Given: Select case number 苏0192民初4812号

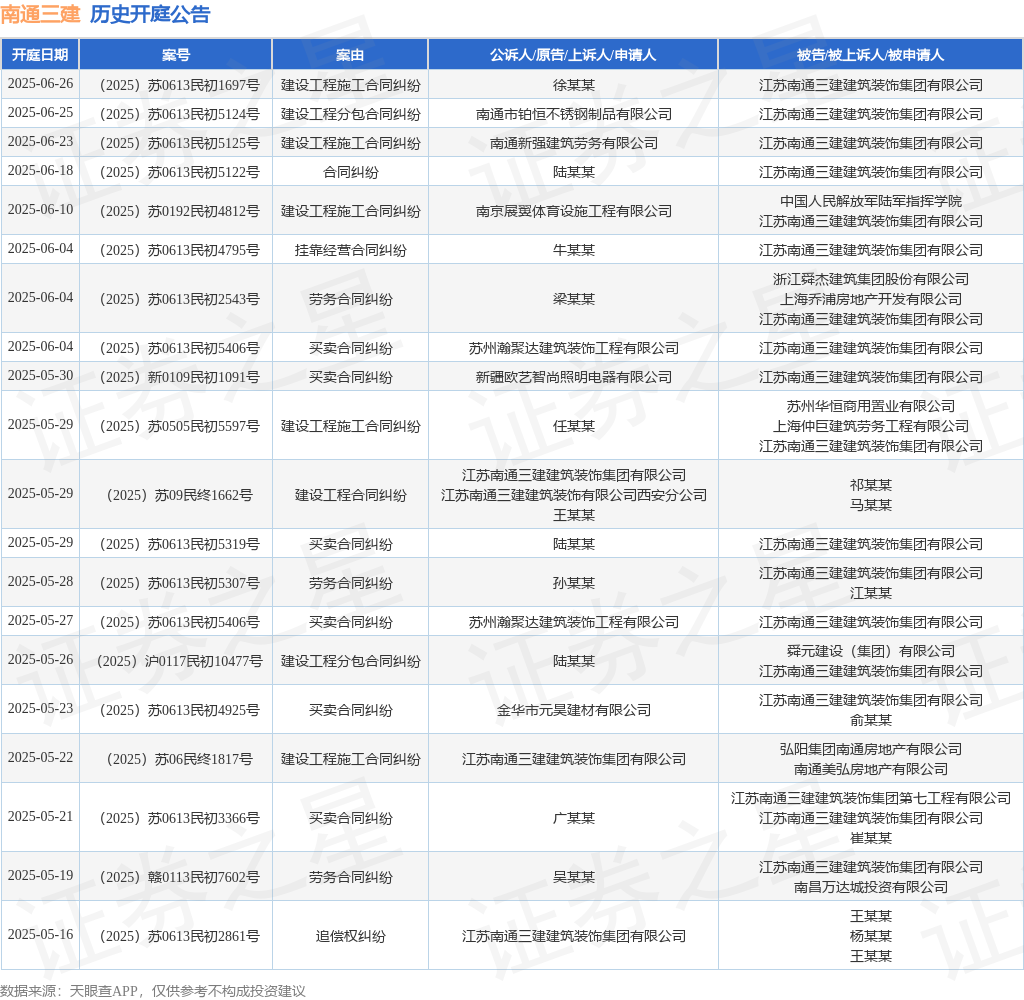Looking at the screenshot, I should 180,212.
